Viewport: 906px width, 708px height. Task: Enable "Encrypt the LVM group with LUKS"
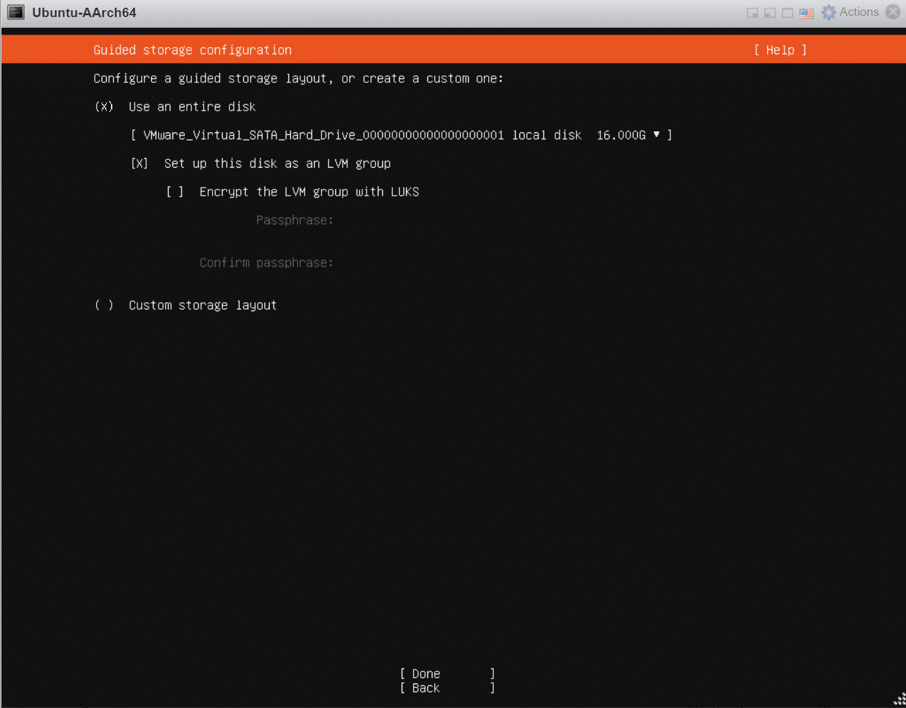tap(174, 192)
